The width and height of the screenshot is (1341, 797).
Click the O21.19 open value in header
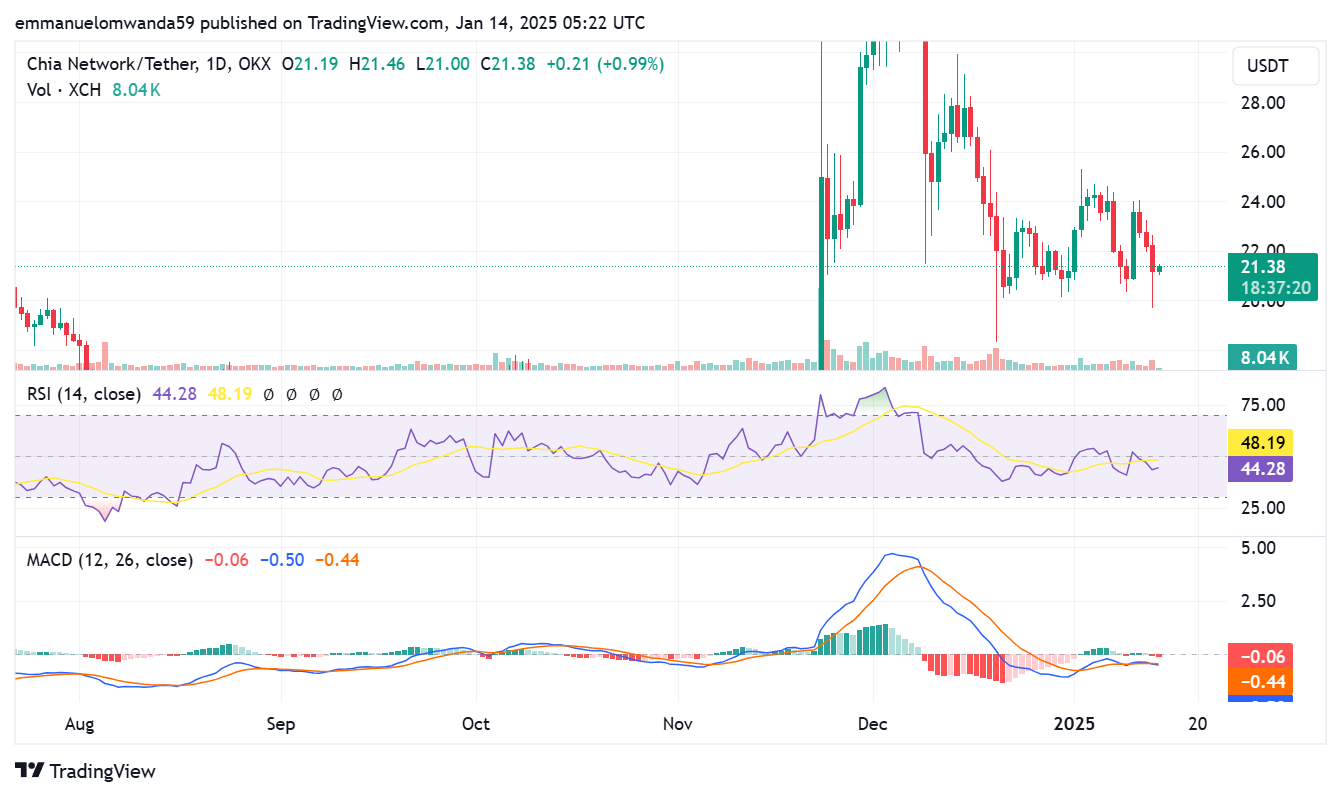(310, 64)
